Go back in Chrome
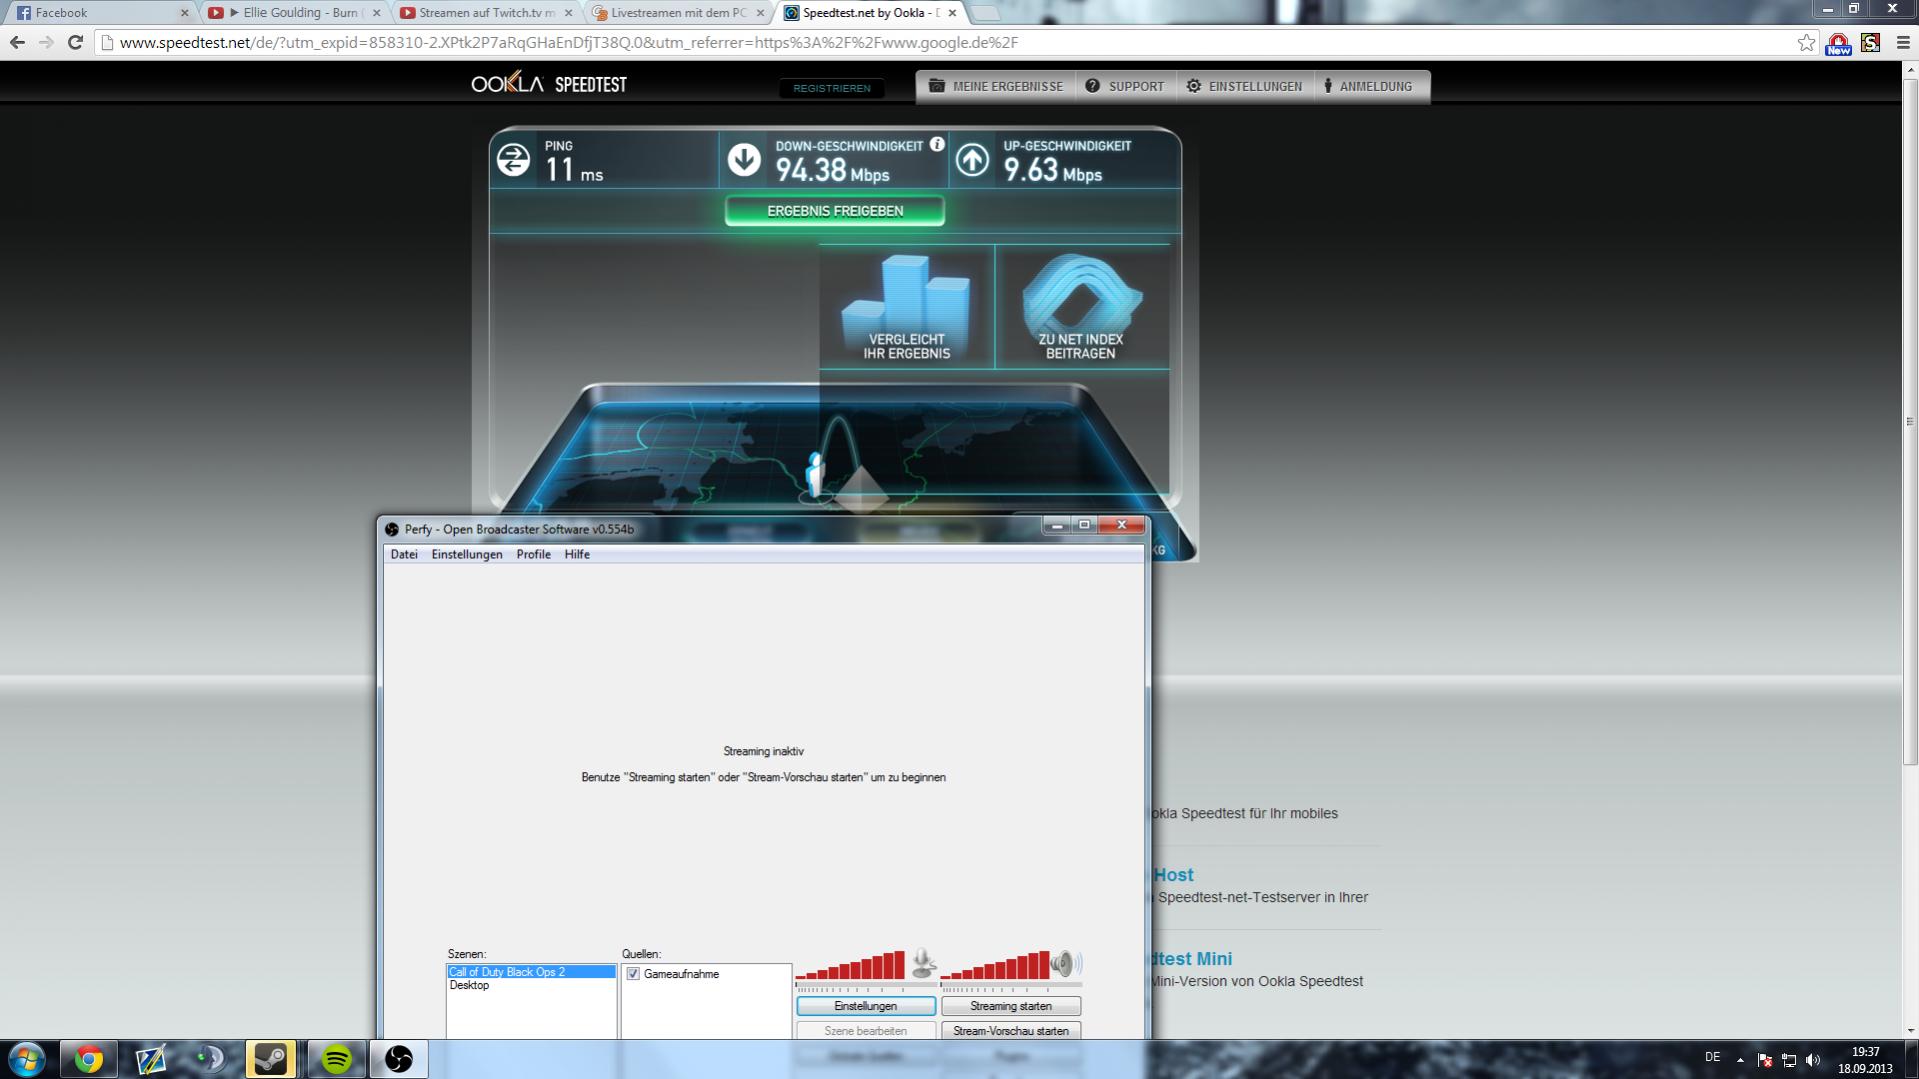Screen dimensions: 1919x1079 [17, 42]
